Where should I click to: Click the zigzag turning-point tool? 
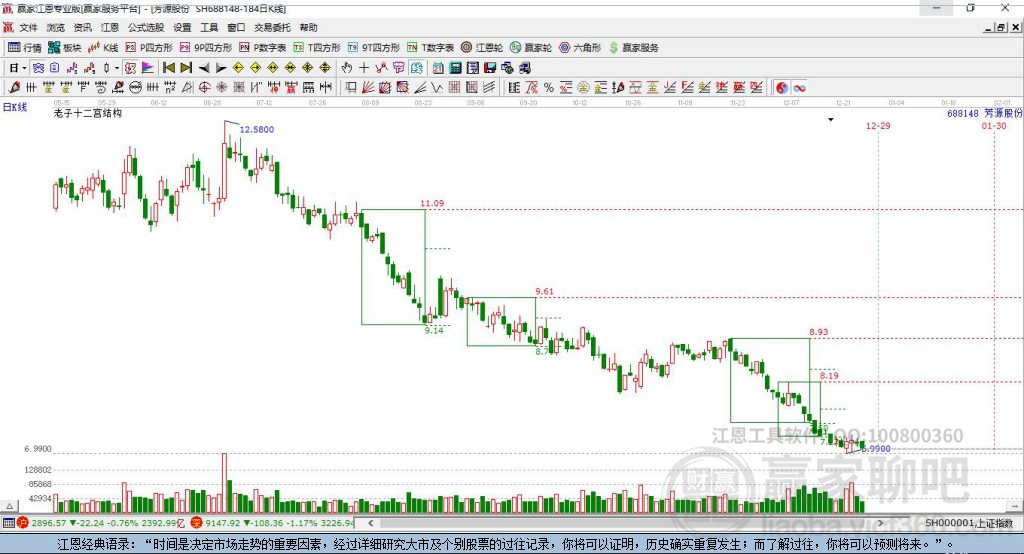[x=381, y=68]
